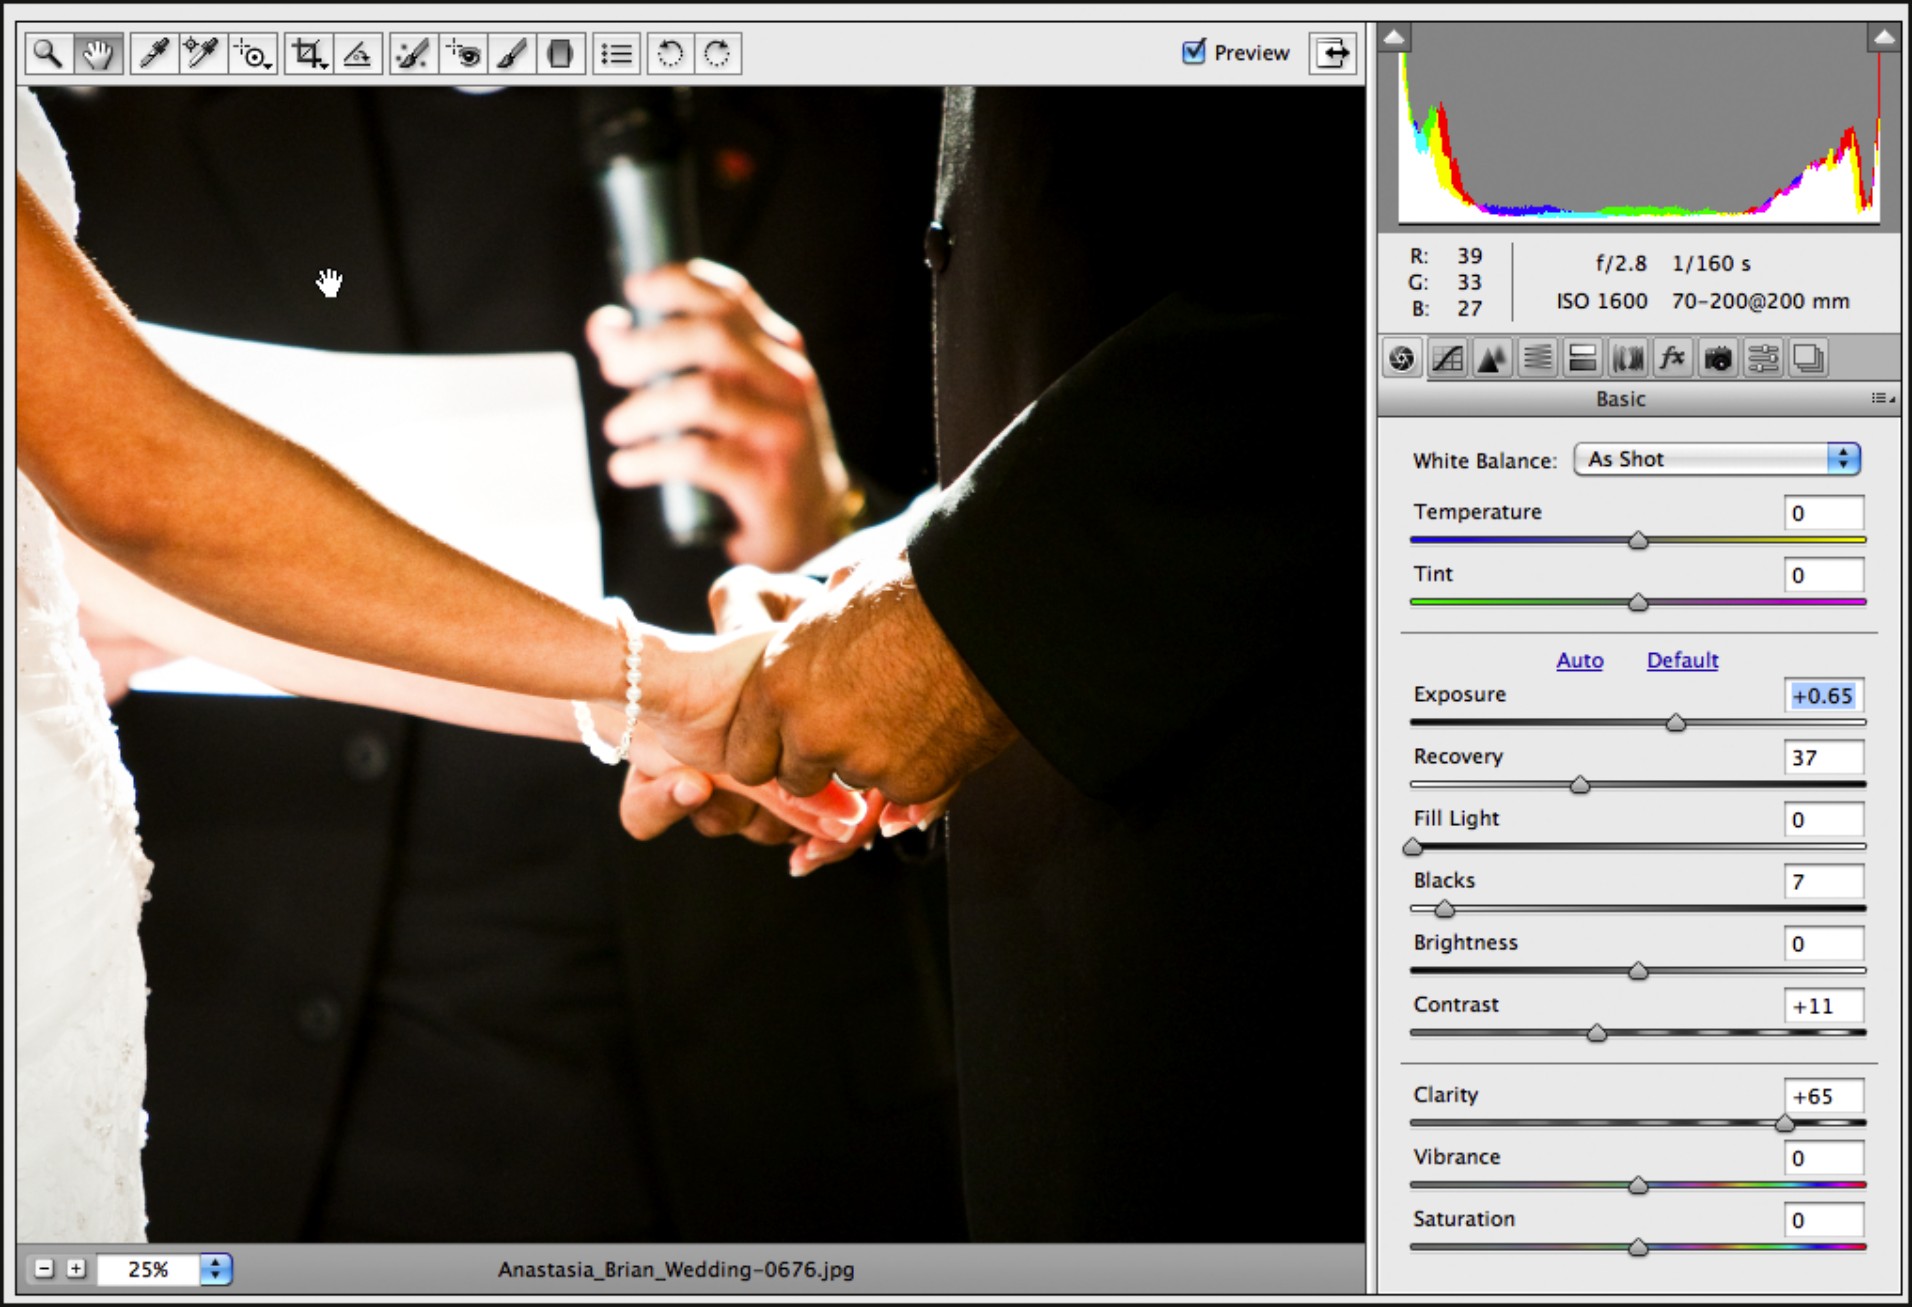Click the filename Anastasia_Brian_Wedding-0676.jpg
This screenshot has height=1307, width=1912.
[x=676, y=1269]
